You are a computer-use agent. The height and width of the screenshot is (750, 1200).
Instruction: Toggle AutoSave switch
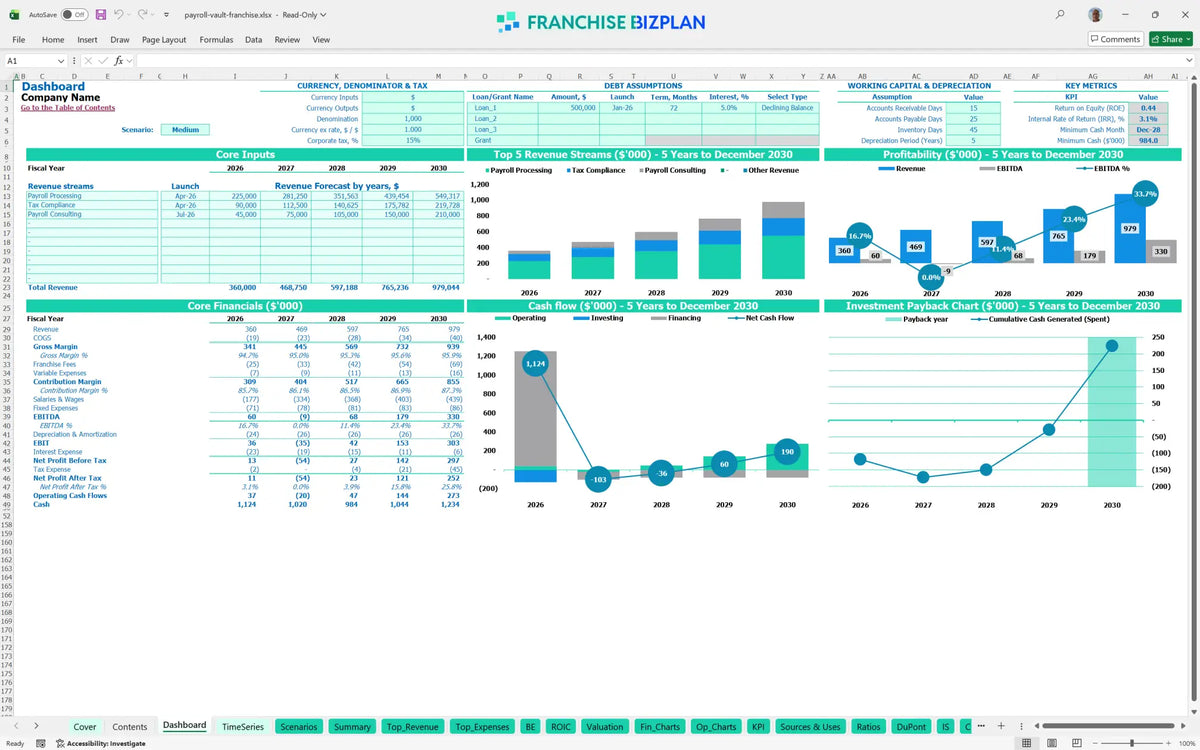pyautogui.click(x=74, y=15)
